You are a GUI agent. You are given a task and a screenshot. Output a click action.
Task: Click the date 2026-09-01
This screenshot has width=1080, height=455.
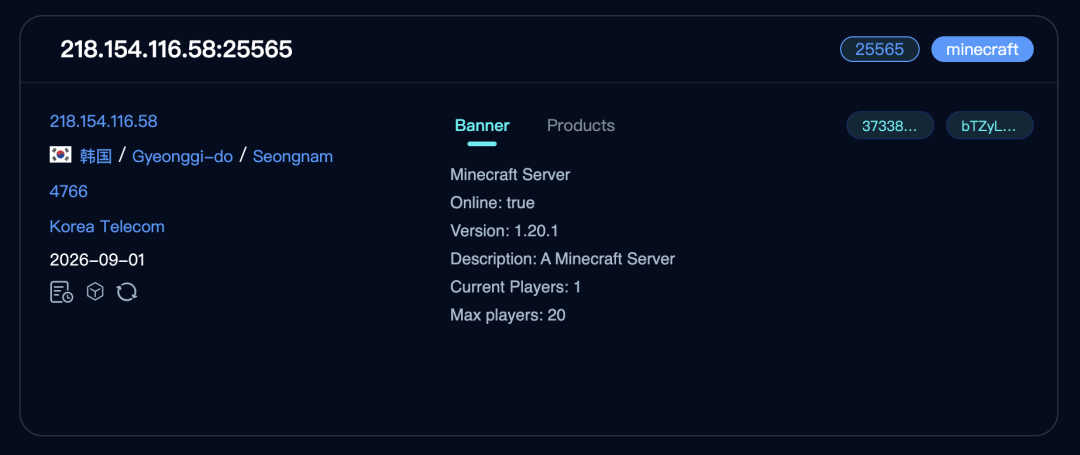point(97,260)
